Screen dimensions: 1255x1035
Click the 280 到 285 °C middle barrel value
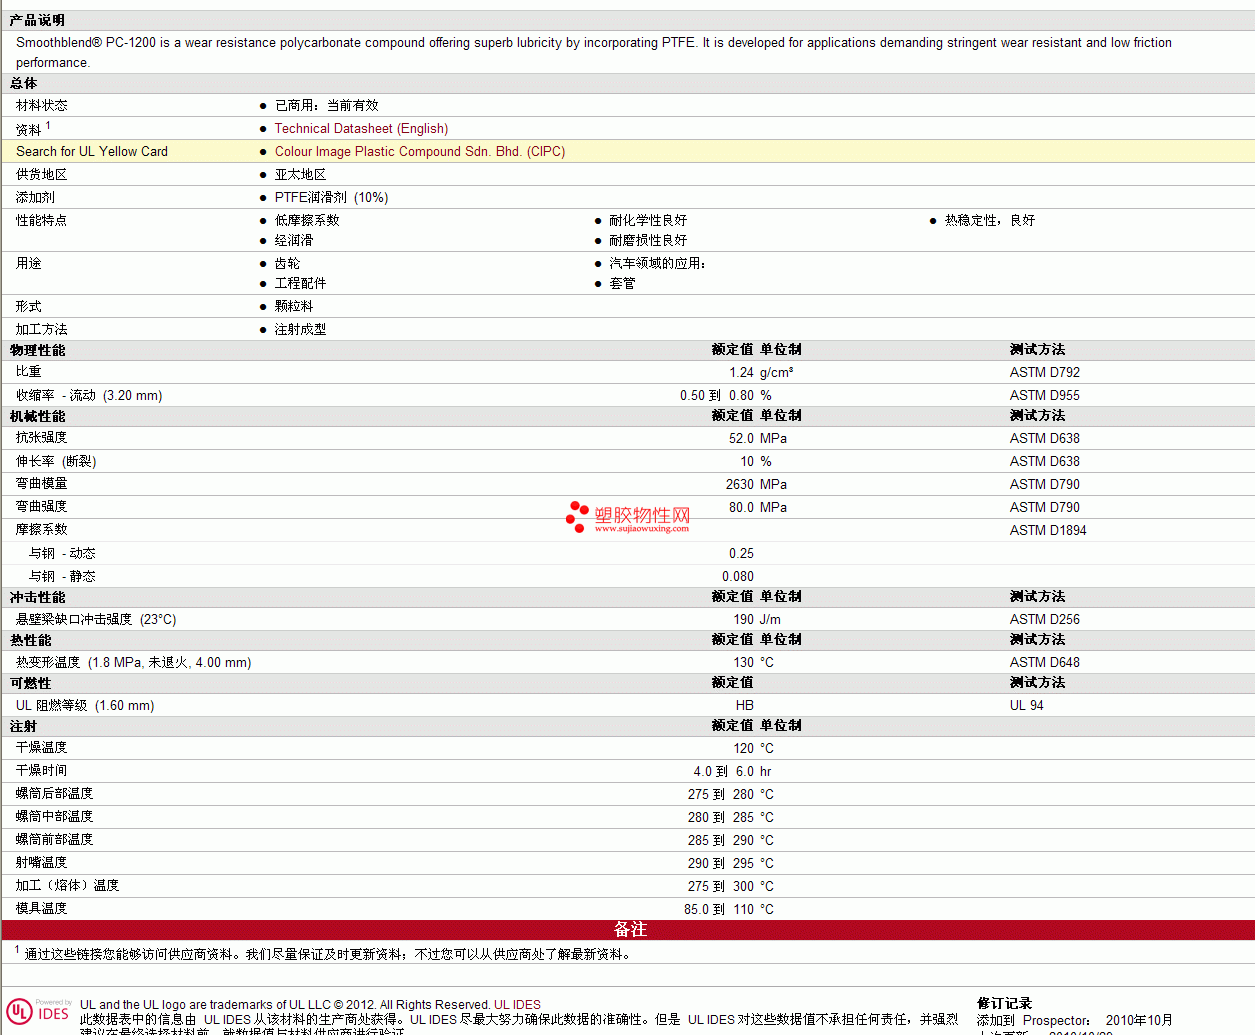(731, 817)
